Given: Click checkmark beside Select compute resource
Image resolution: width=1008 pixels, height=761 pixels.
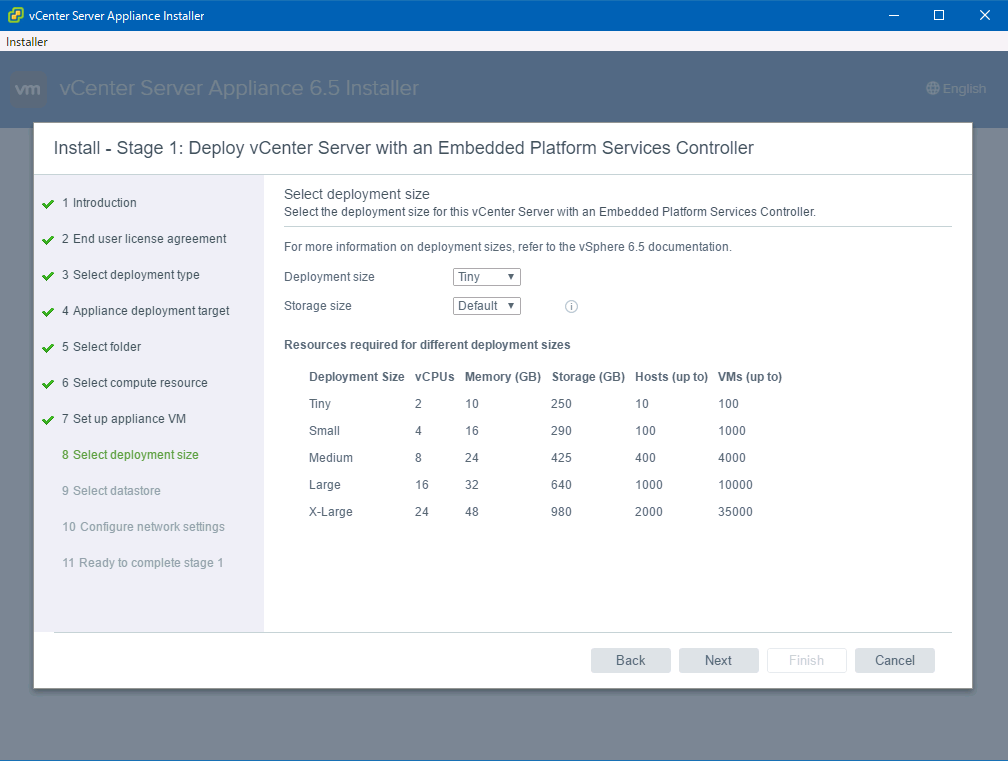Looking at the screenshot, I should [x=48, y=384].
